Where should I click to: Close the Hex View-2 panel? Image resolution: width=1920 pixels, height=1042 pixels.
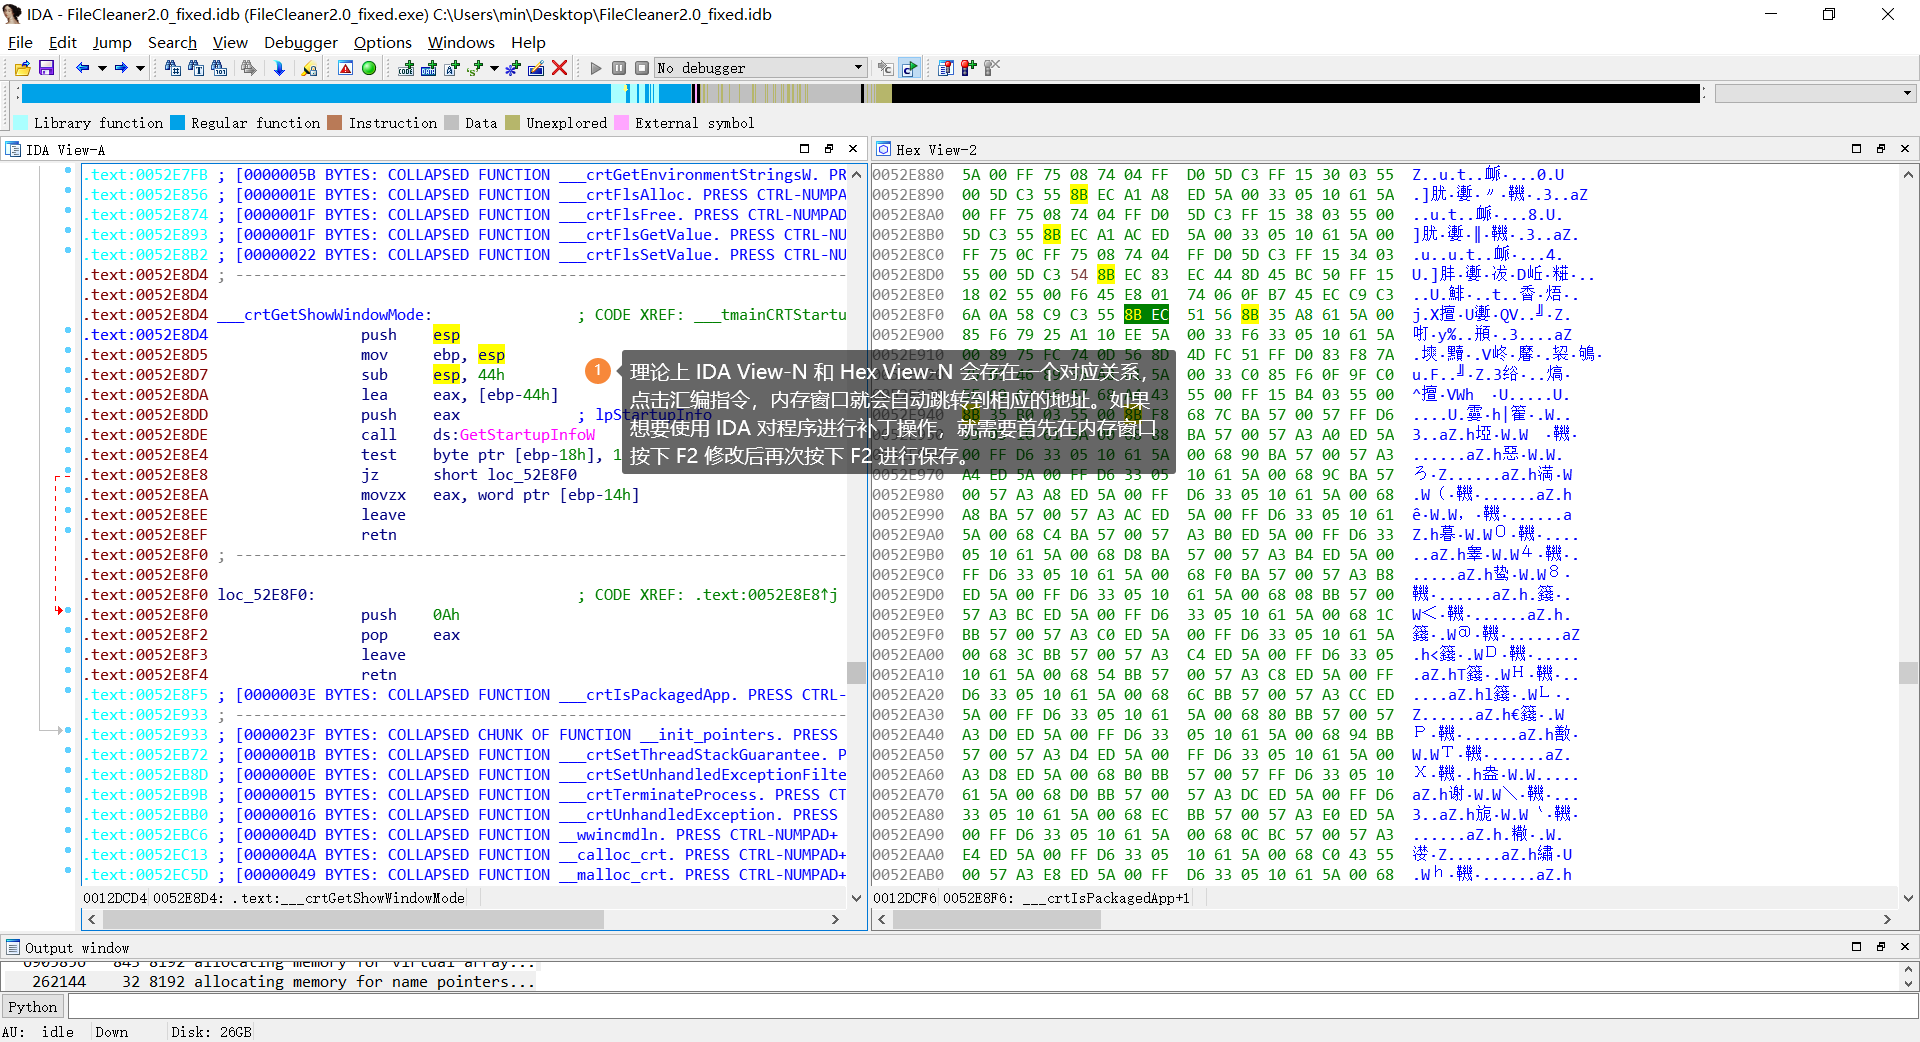point(1905,149)
